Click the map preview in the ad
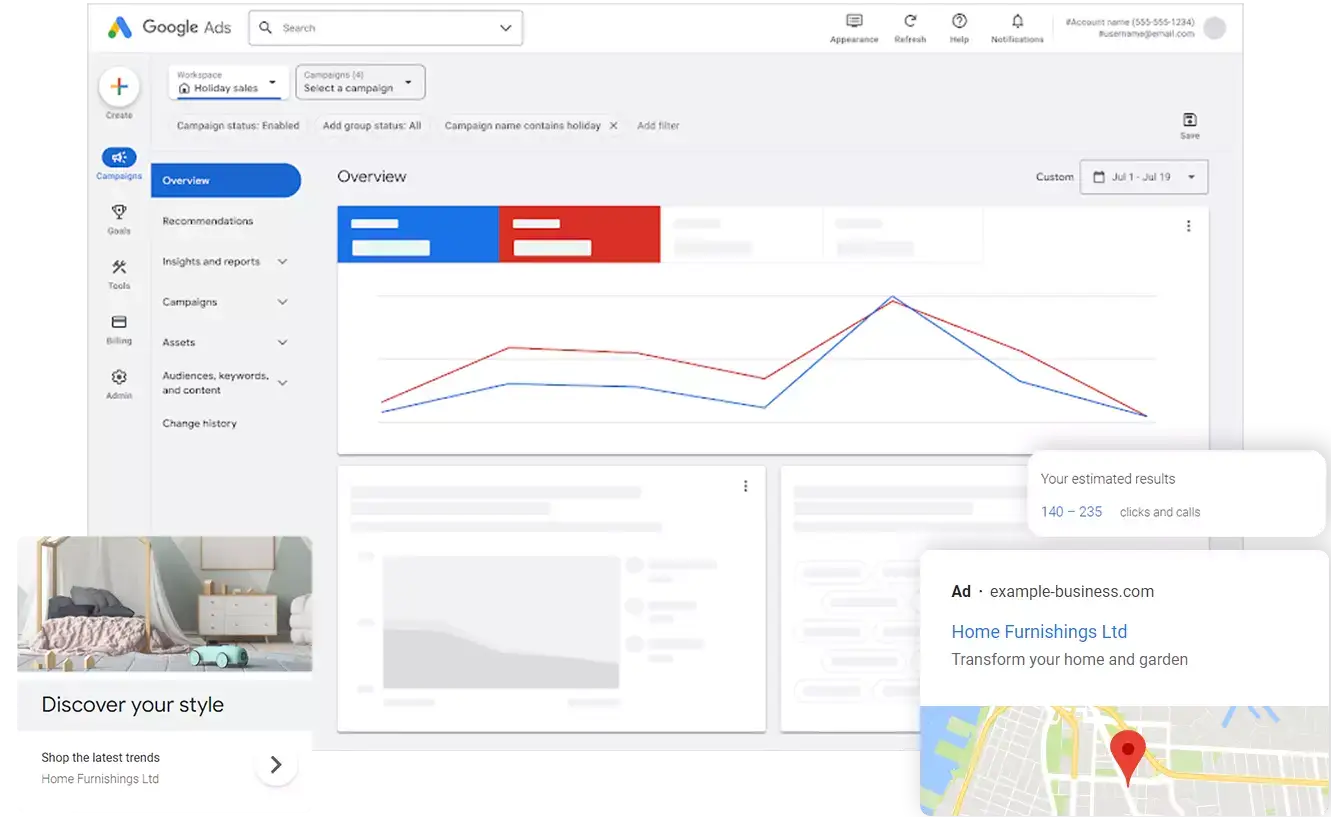 pos(1124,761)
